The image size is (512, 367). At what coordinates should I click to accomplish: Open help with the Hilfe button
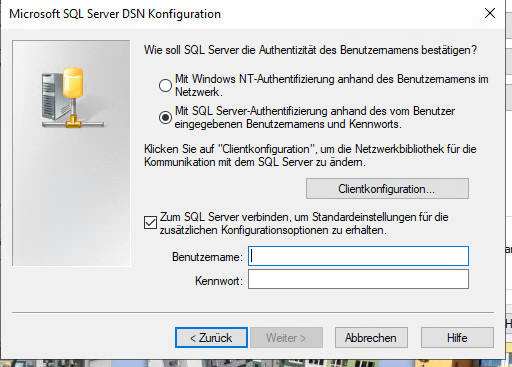(x=457, y=338)
